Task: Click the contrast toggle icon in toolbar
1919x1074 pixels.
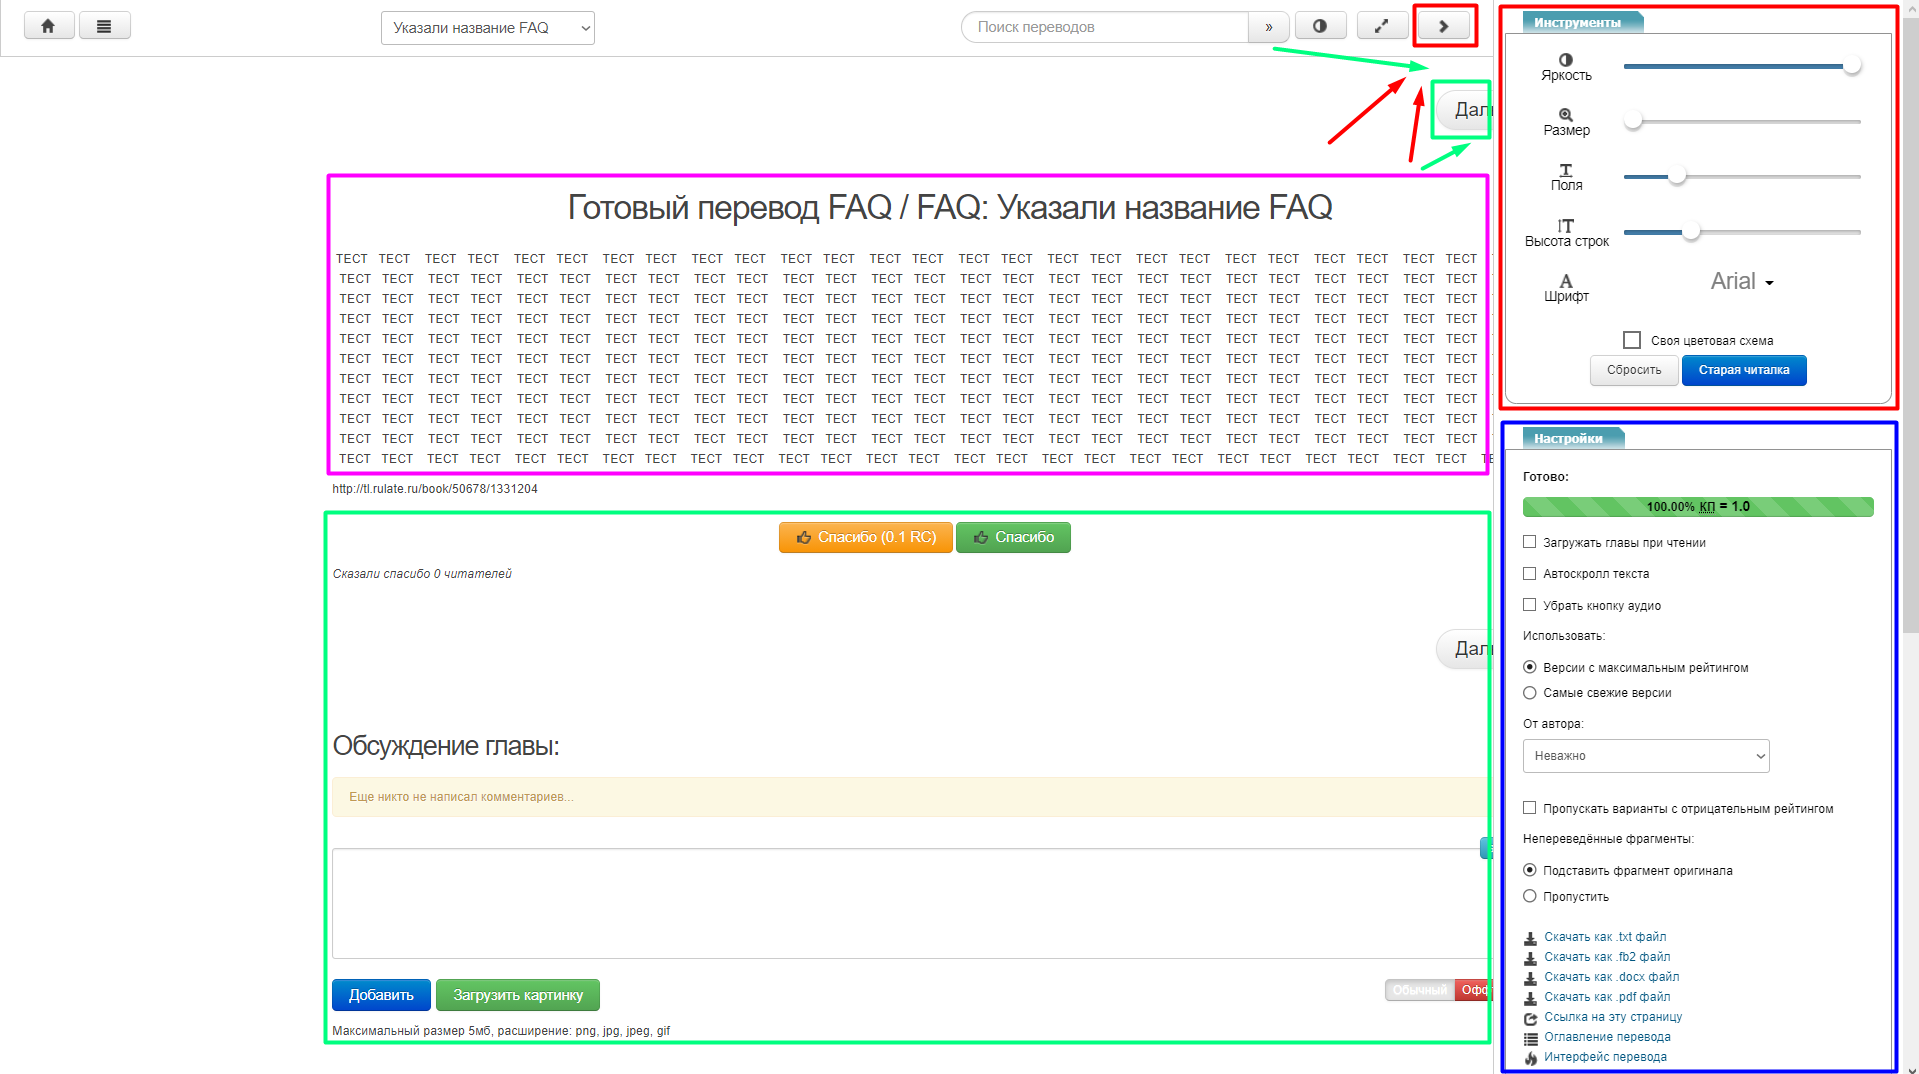Action: 1320,26
